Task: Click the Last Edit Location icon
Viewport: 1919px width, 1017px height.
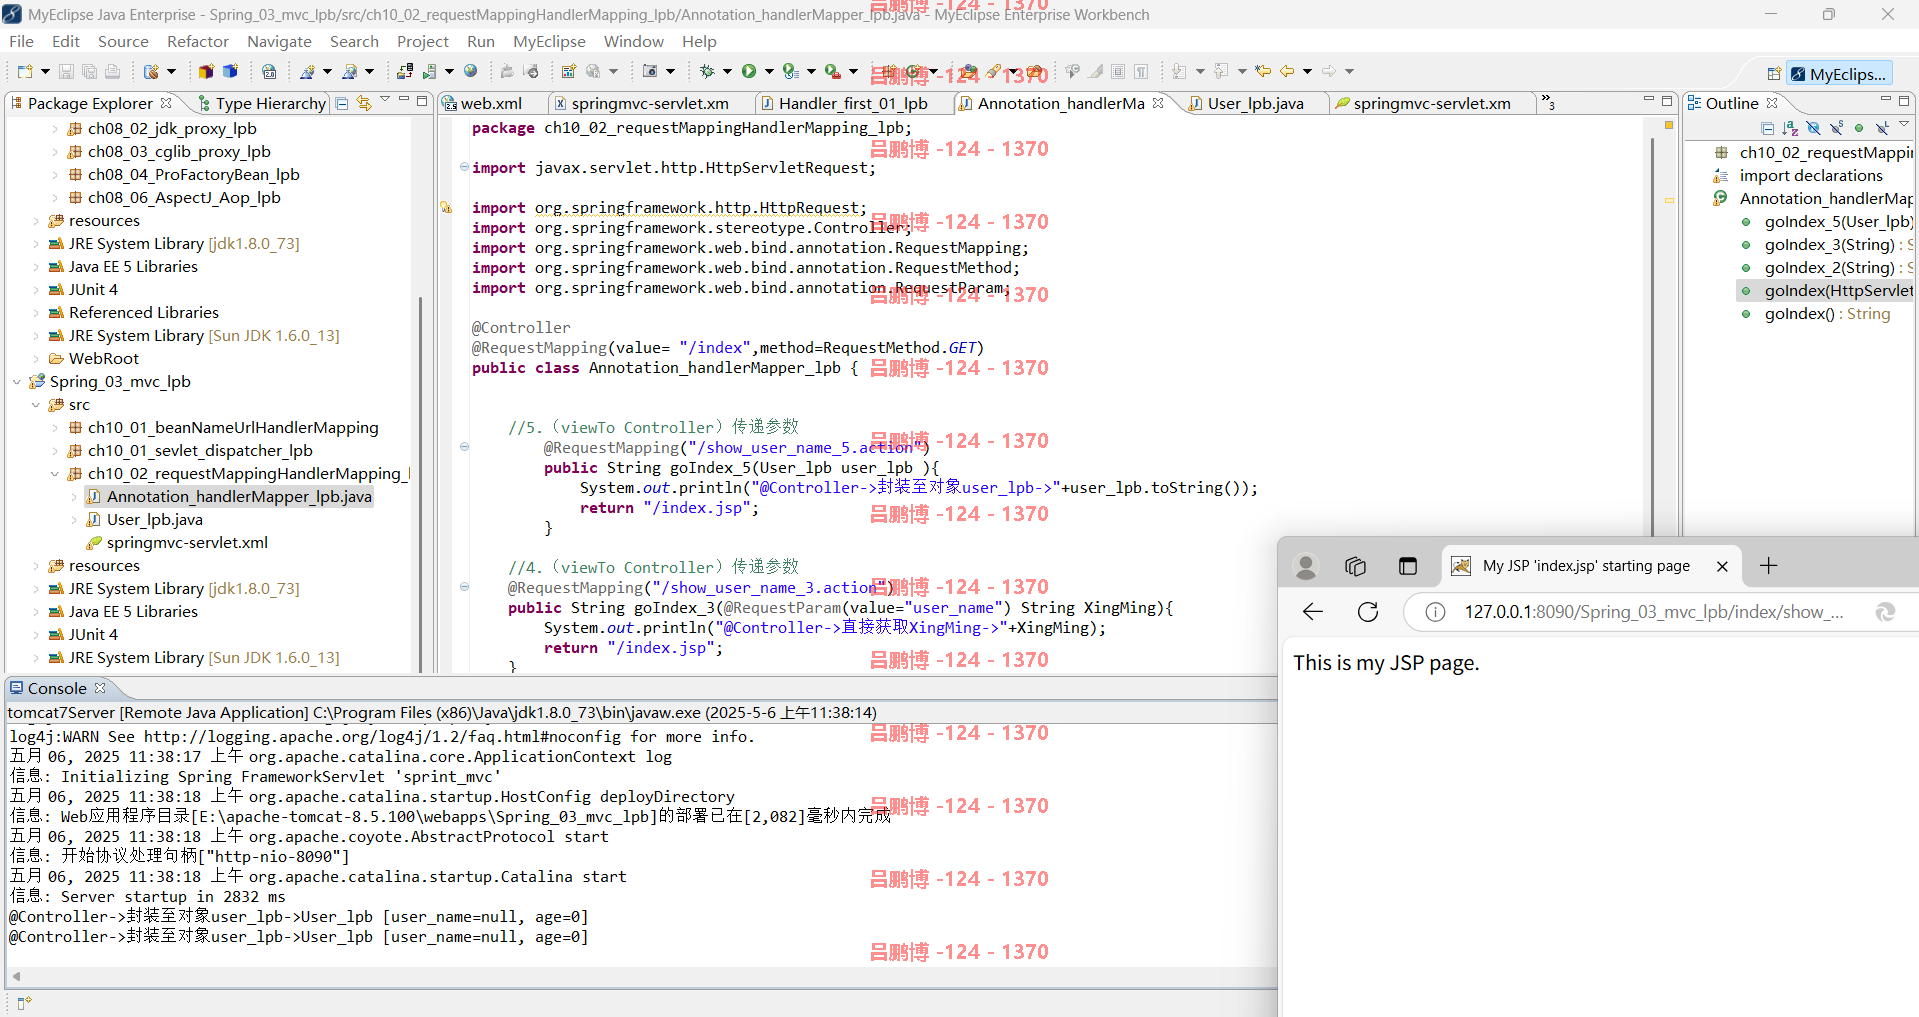Action: 1264,71
